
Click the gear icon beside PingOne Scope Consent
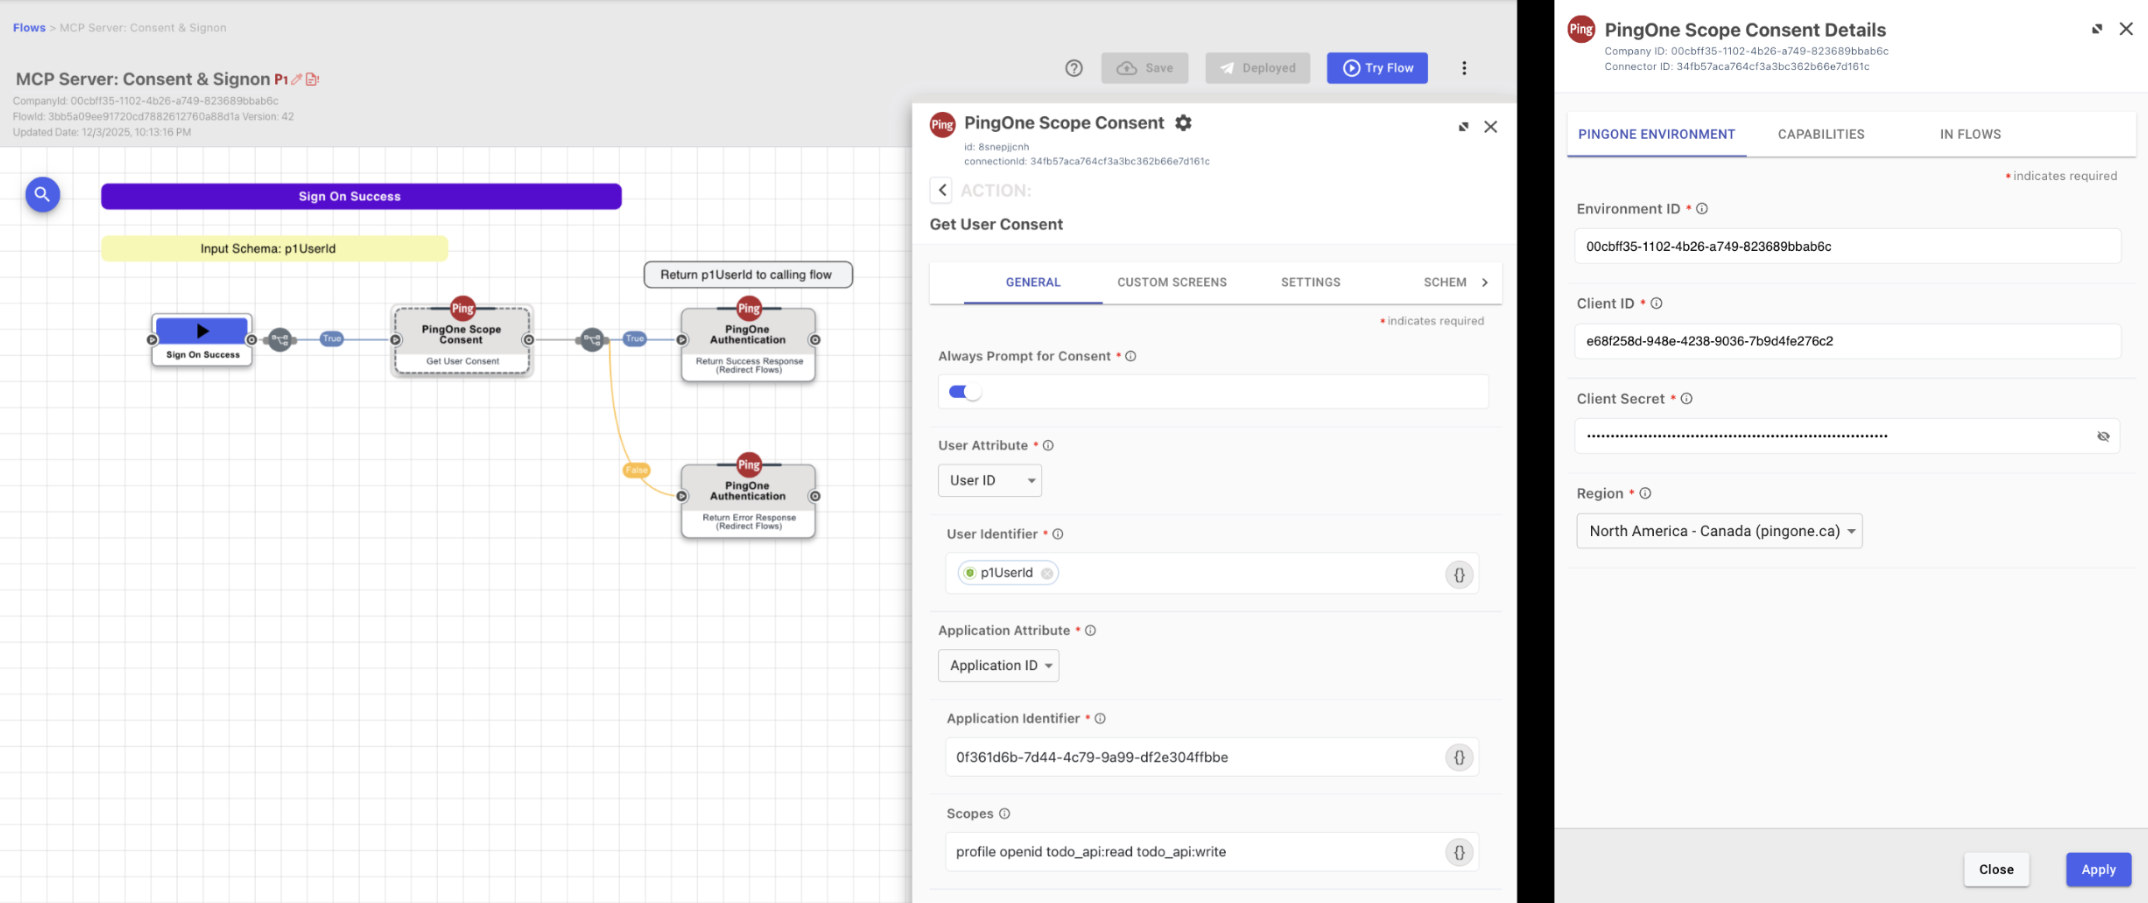pyautogui.click(x=1184, y=123)
